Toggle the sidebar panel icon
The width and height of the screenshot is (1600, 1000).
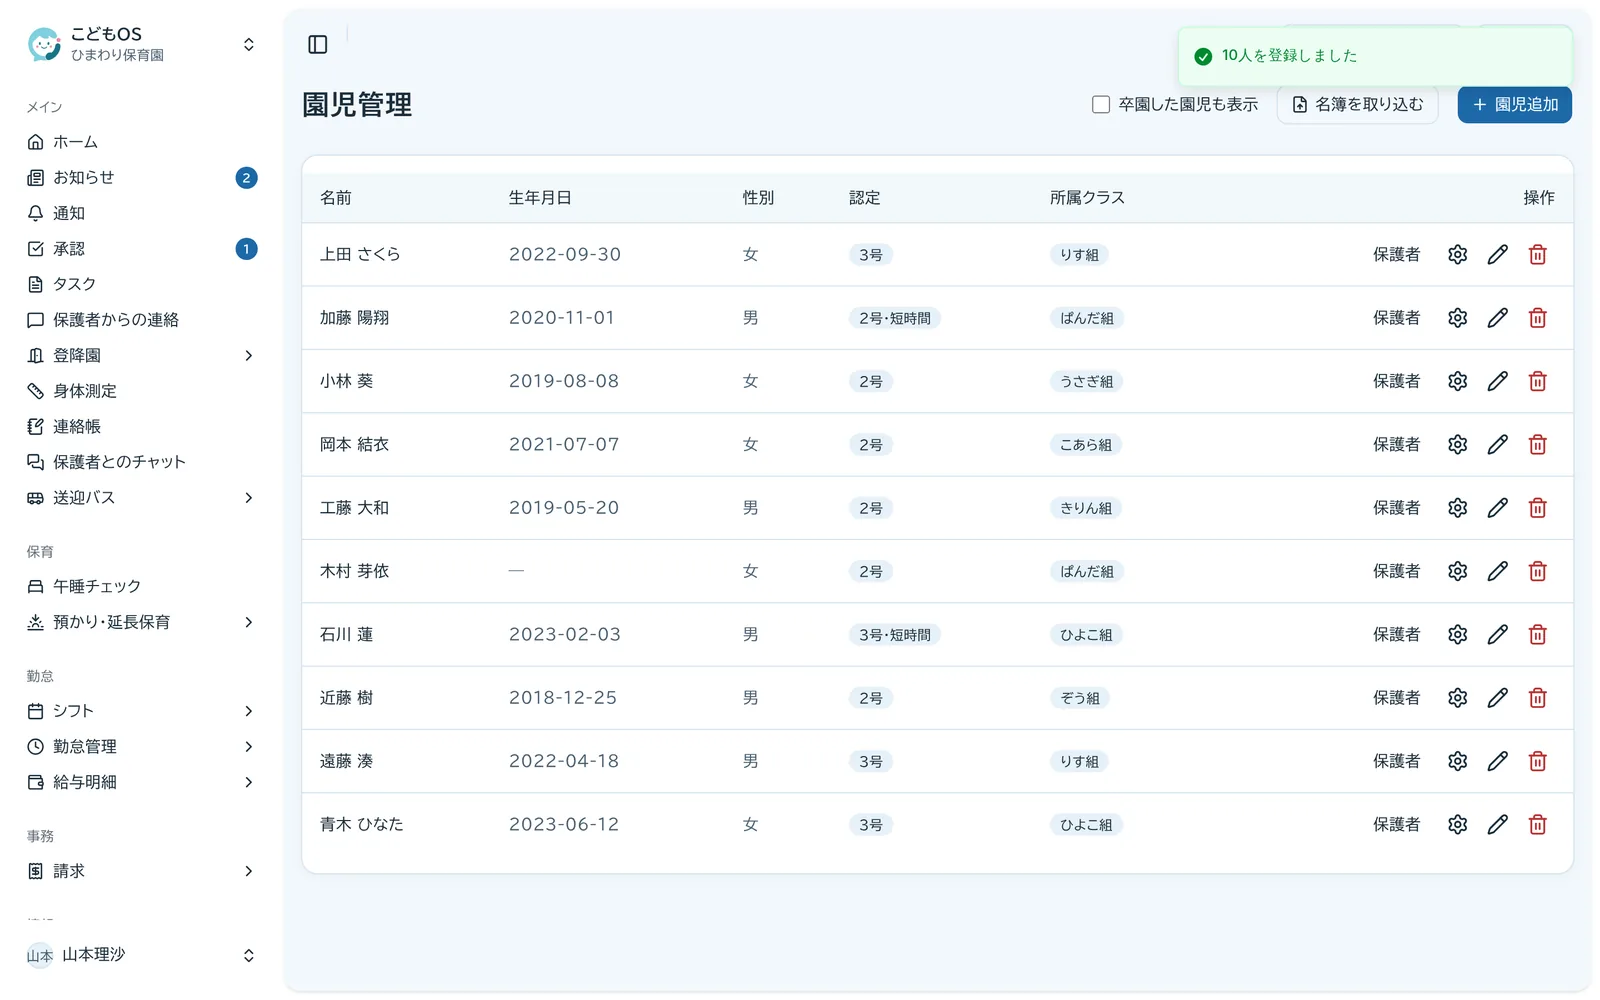pos(318,44)
